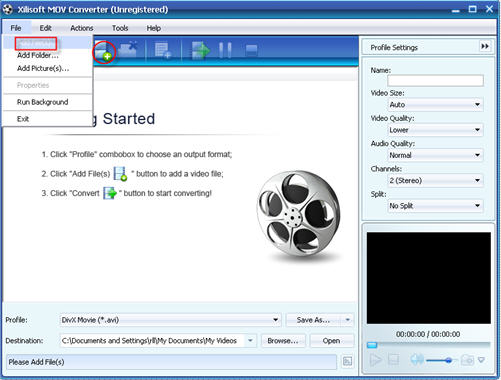Viewport: 501px width, 380px height.
Task: Open the Tools menu
Action: [120, 28]
